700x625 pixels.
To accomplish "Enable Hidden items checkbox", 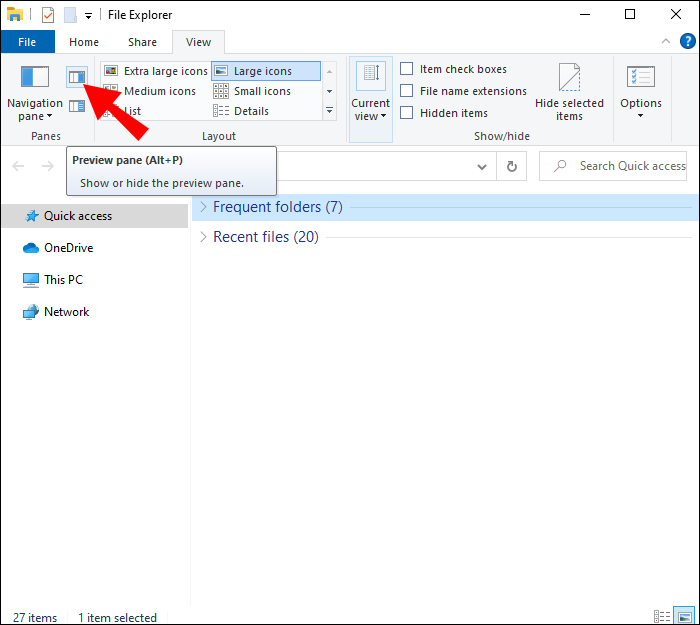I will click(406, 112).
